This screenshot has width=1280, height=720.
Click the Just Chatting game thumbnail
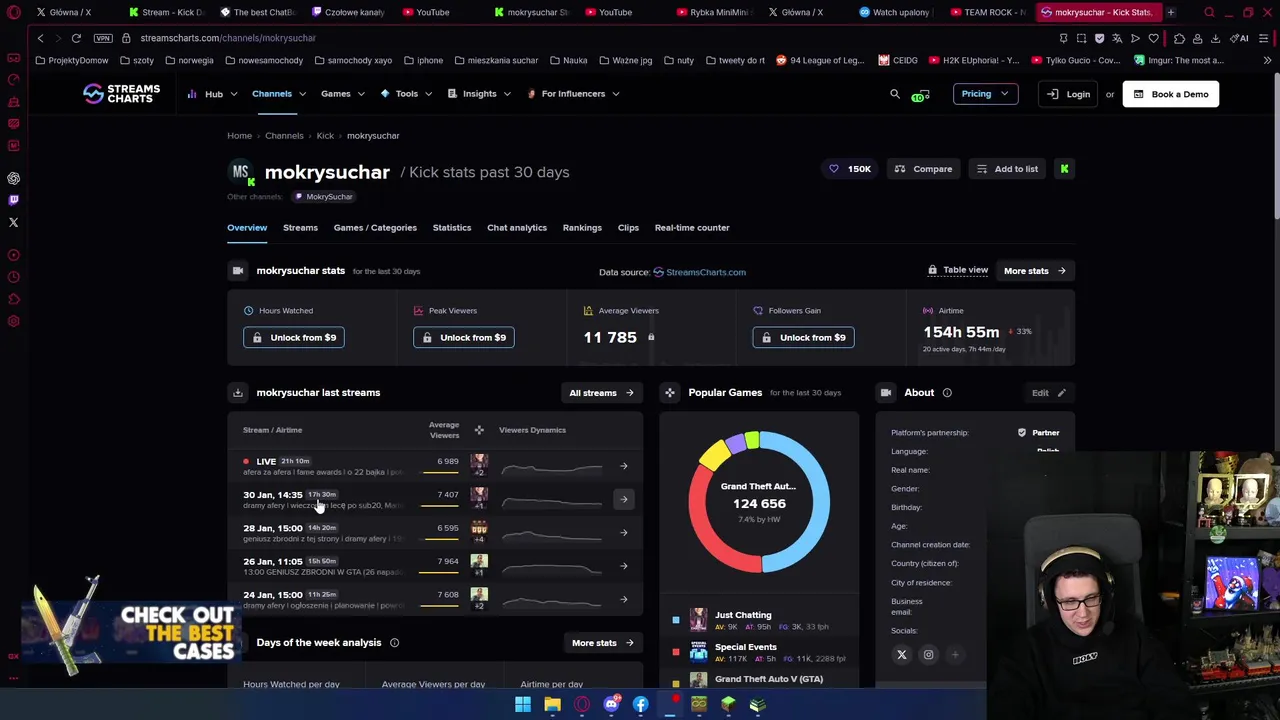tap(698, 619)
